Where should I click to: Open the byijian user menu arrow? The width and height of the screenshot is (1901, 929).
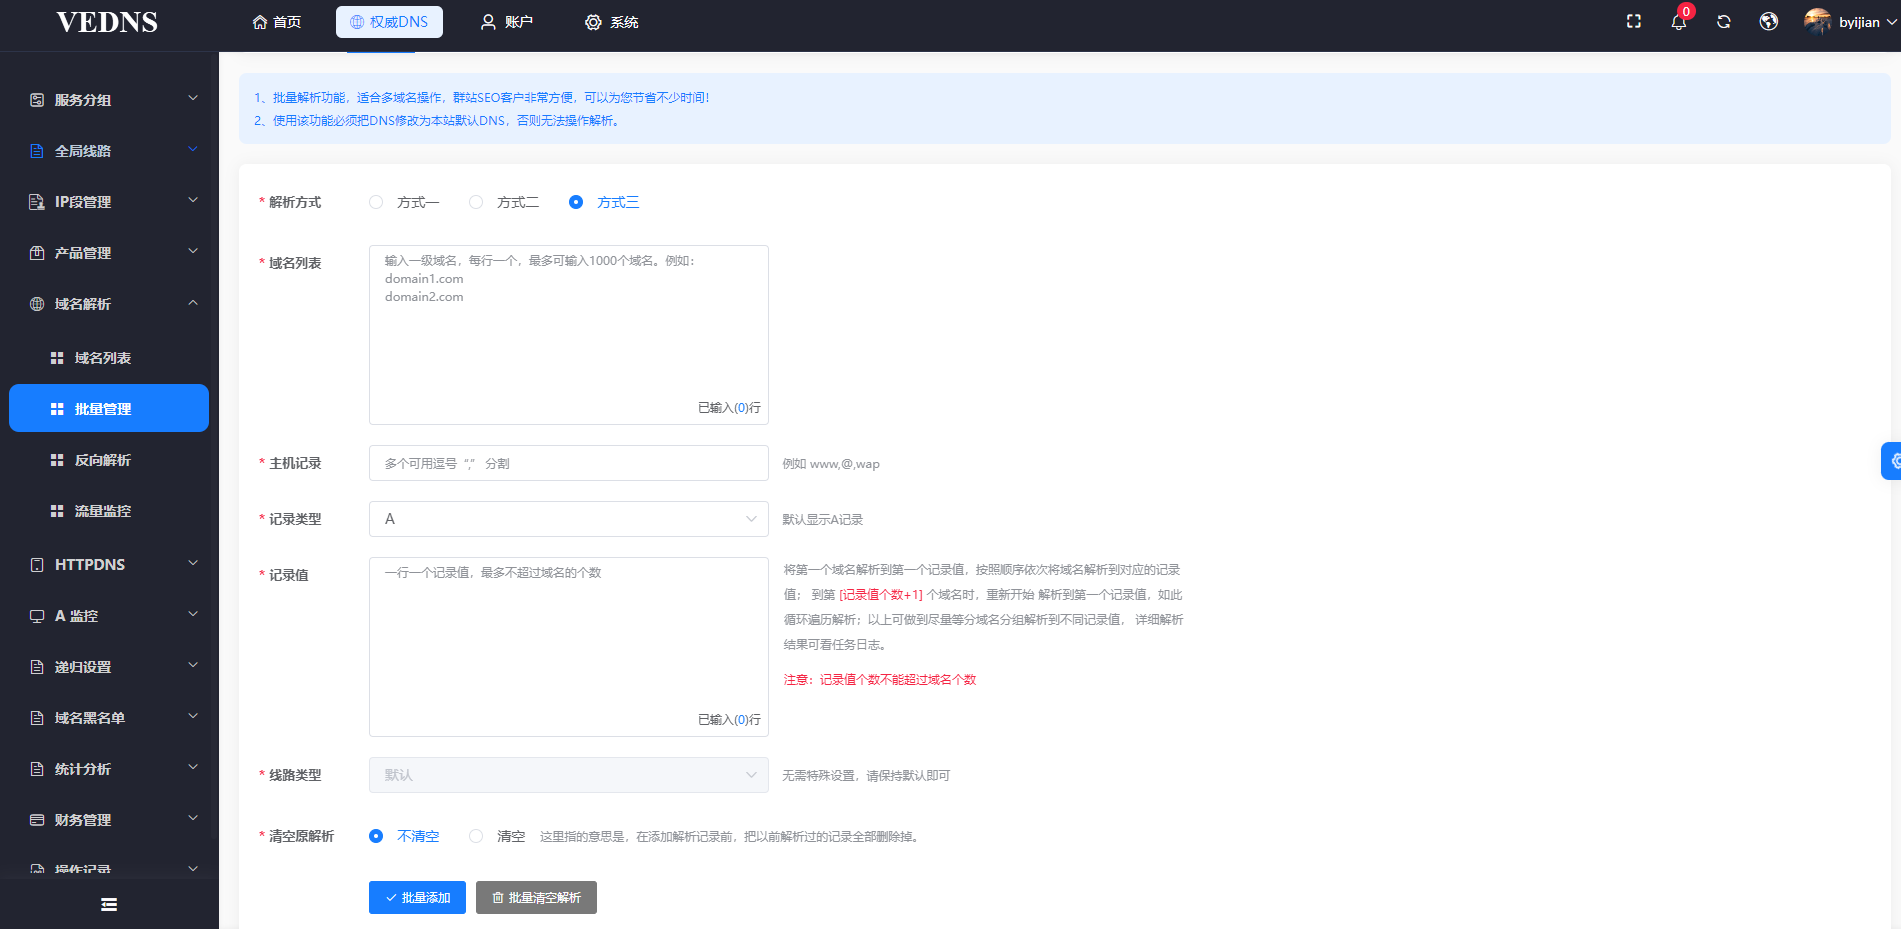(1891, 22)
